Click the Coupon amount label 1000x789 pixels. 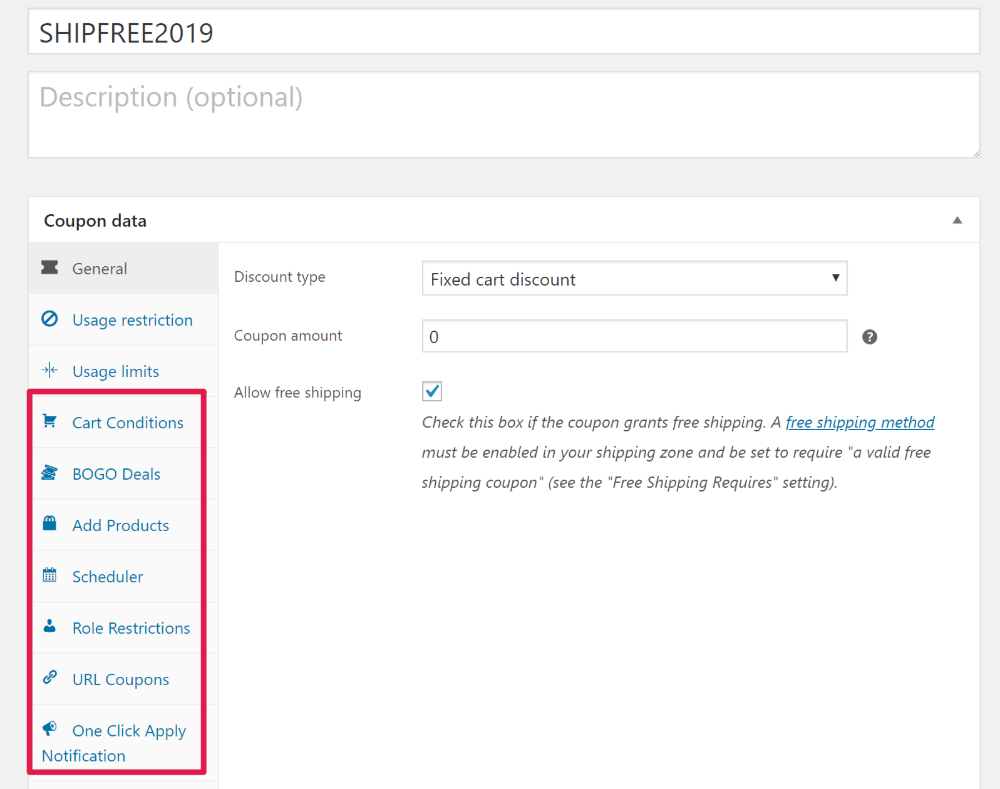[288, 336]
